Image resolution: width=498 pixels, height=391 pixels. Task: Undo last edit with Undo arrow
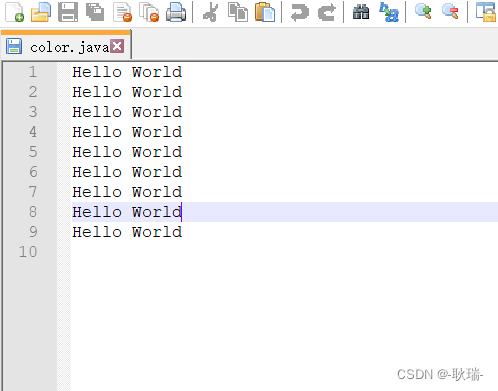(x=300, y=12)
